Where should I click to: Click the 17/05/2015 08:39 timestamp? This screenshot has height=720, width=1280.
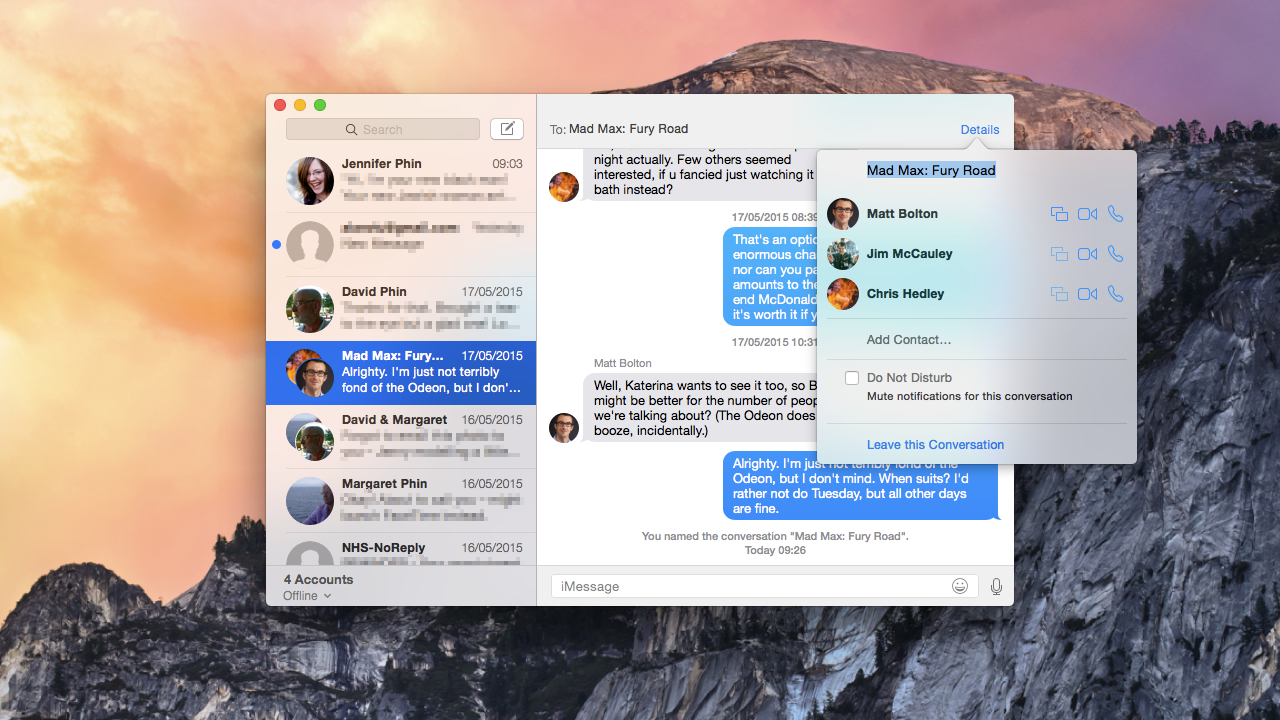pos(775,217)
